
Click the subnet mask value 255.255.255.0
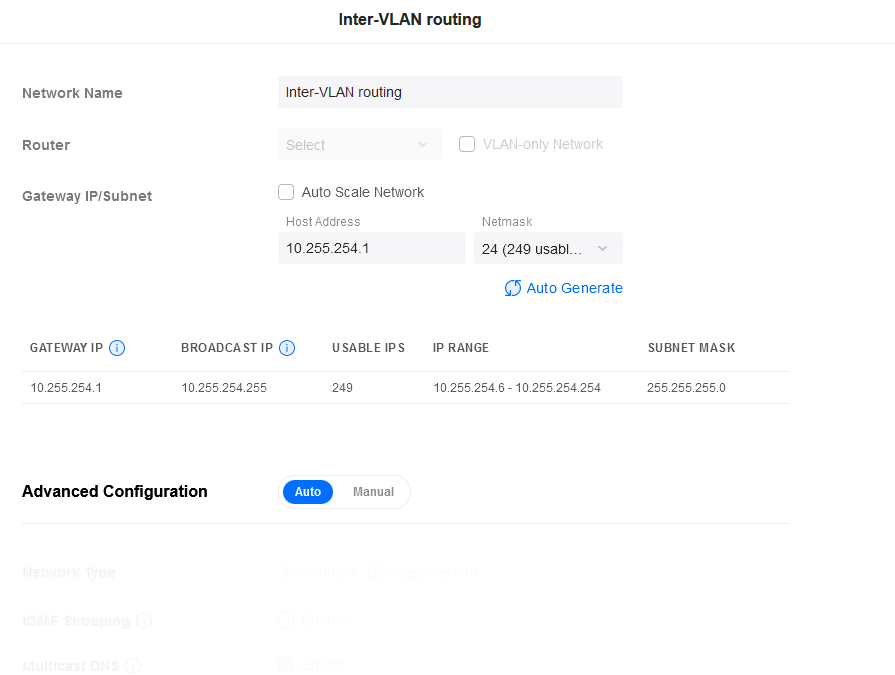coord(686,387)
